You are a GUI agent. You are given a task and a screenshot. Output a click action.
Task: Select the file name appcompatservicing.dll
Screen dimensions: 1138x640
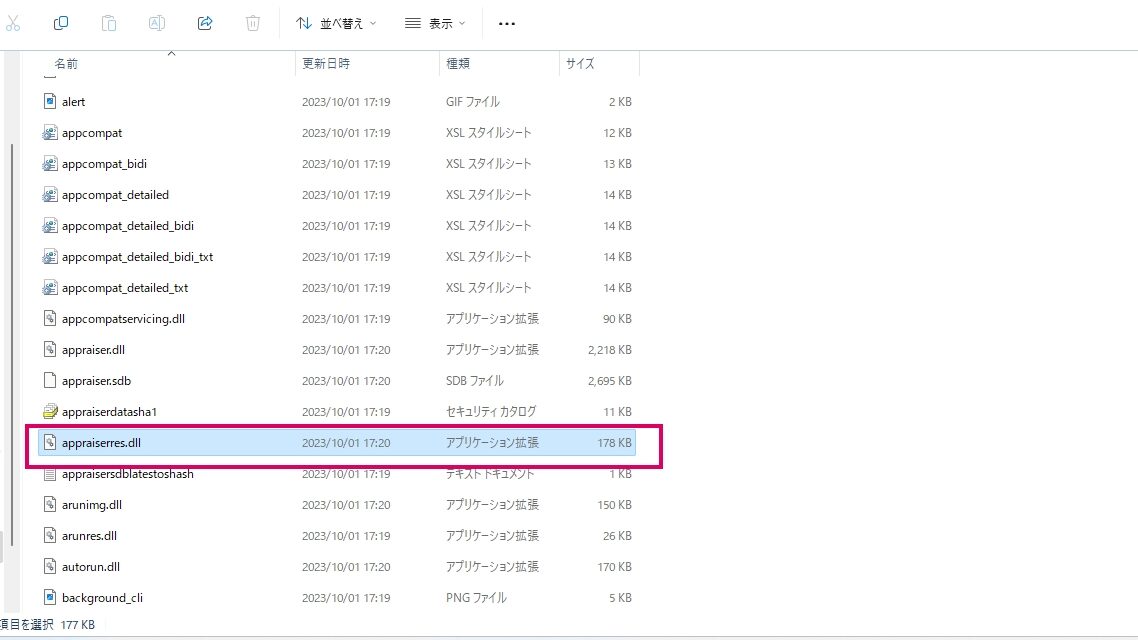click(123, 319)
